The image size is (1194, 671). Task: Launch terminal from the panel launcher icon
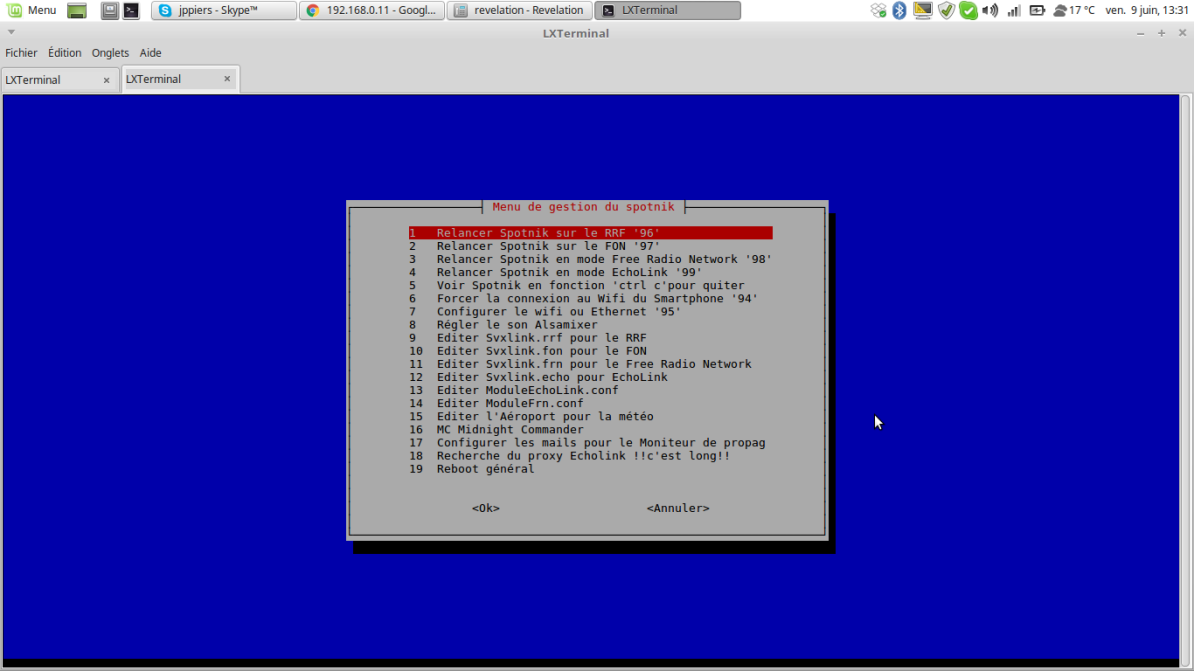pyautogui.click(x=131, y=10)
